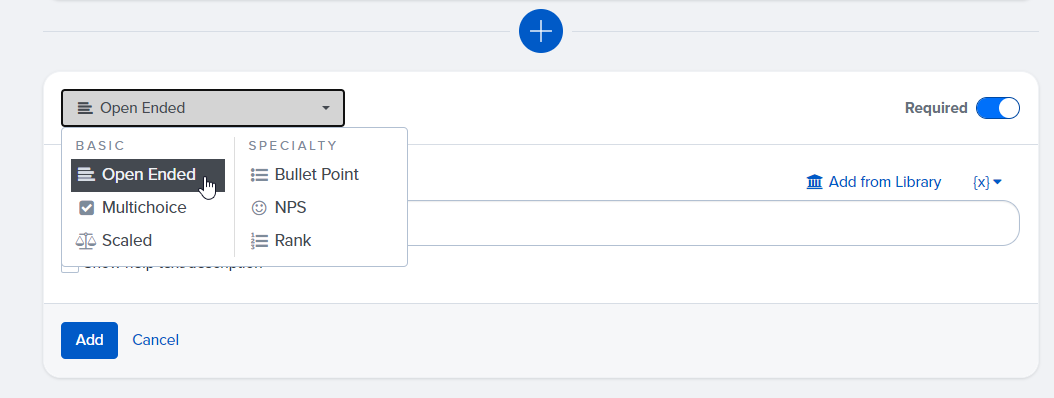Screen dimensions: 1054x398
Task: Click the Open Ended lines icon in the list
Action: coord(85,175)
